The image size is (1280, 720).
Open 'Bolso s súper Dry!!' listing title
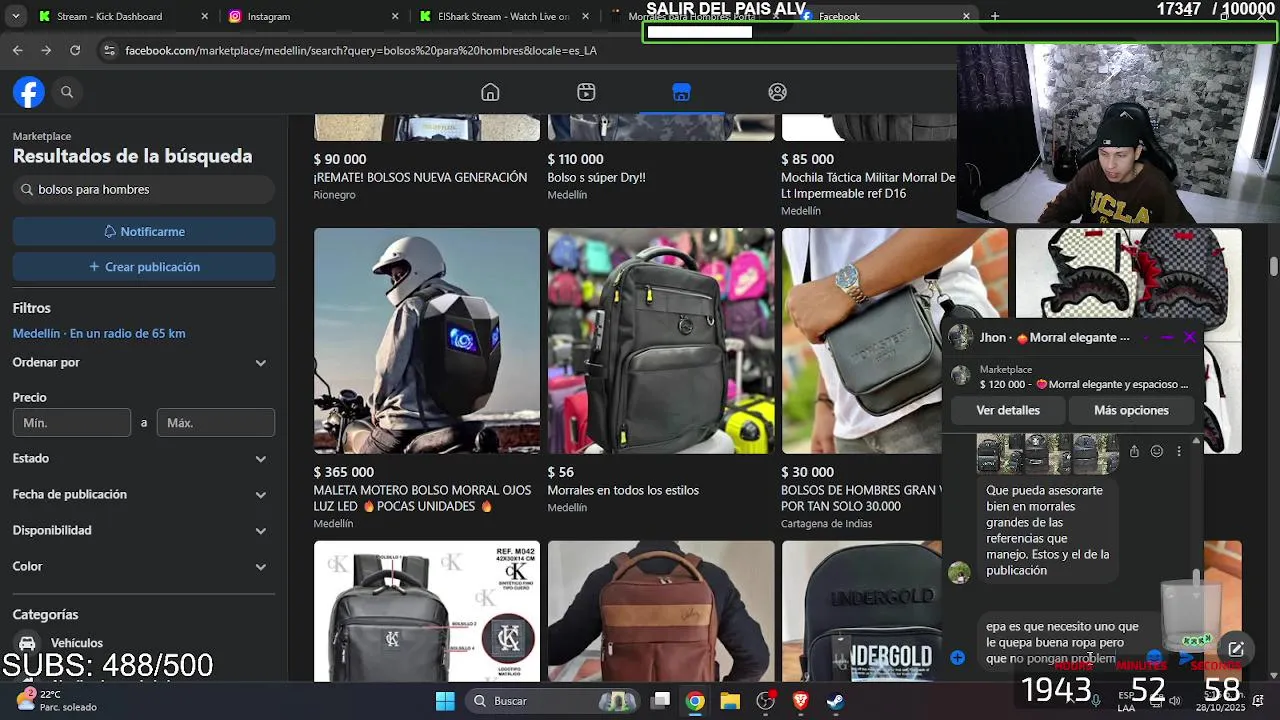click(596, 177)
